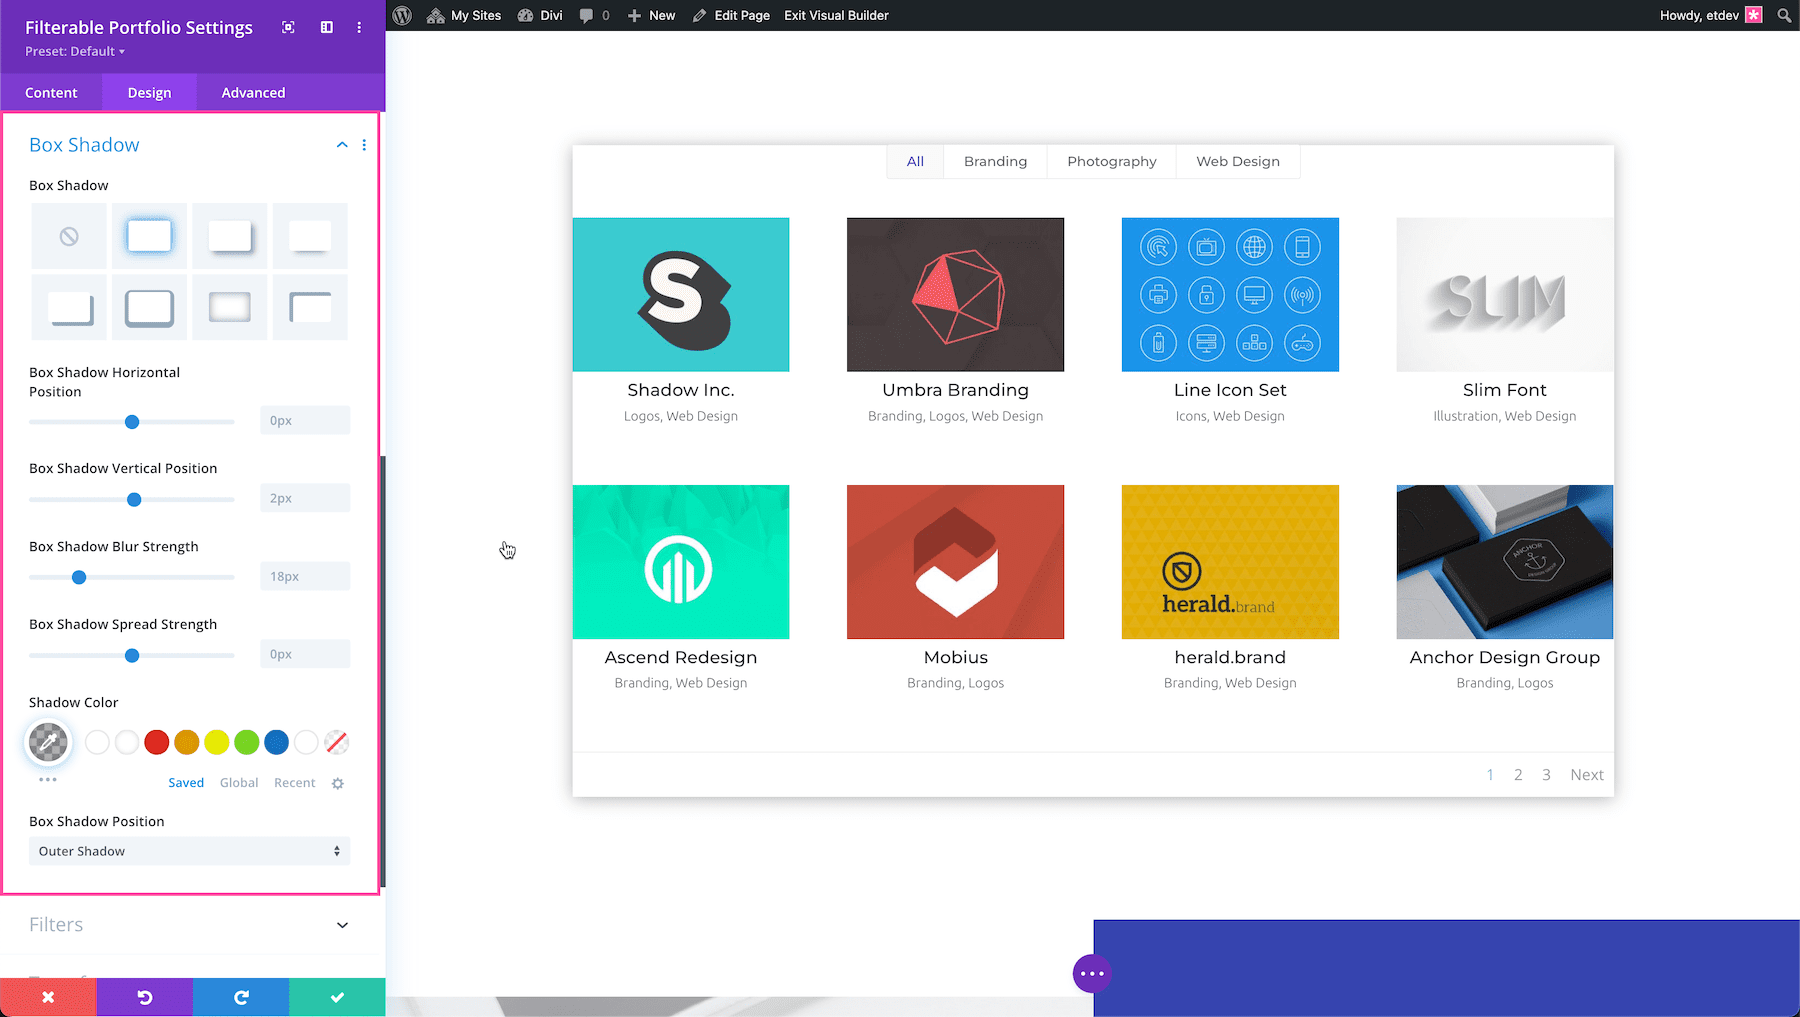Viewport: 1800px width, 1017px height.
Task: Select the inner shadow preset
Action: point(229,308)
